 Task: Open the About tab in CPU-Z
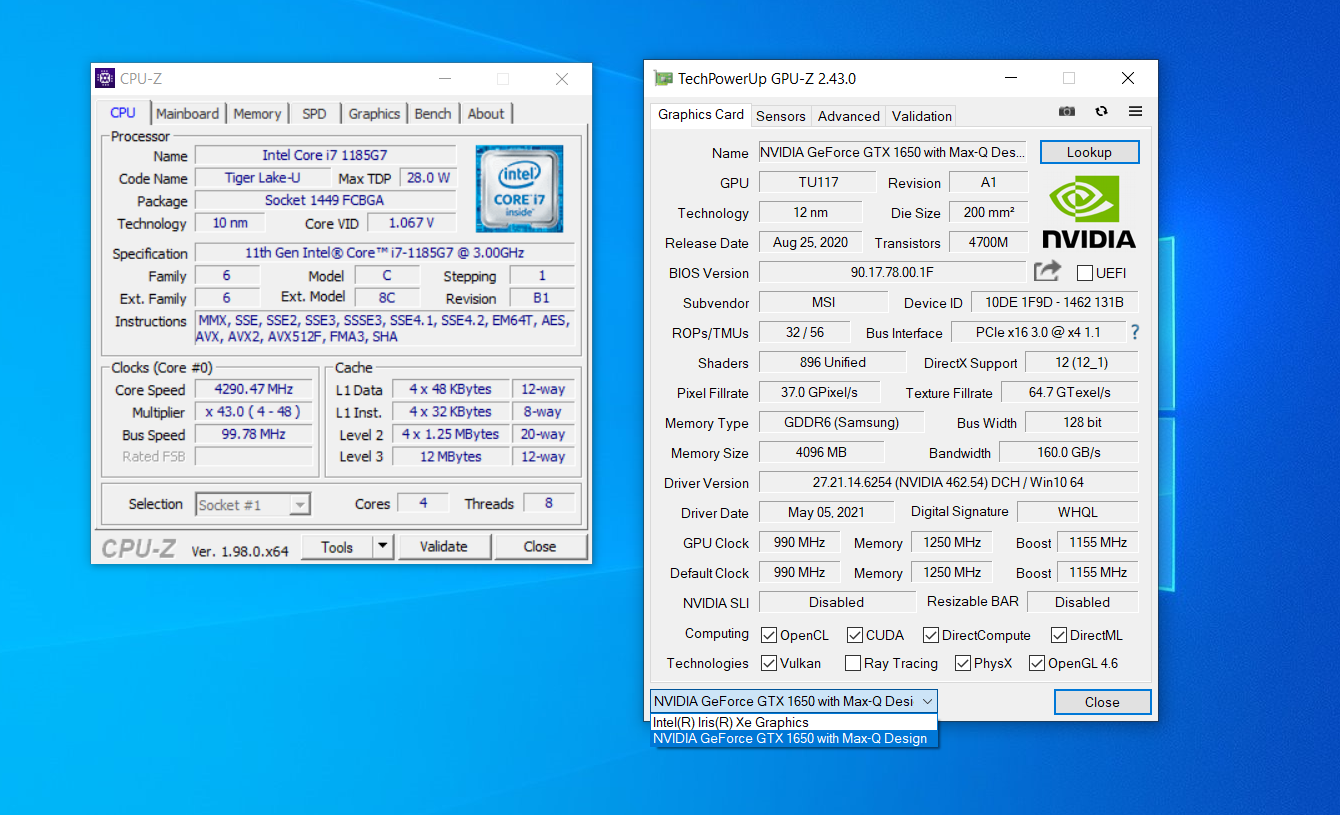(x=486, y=113)
